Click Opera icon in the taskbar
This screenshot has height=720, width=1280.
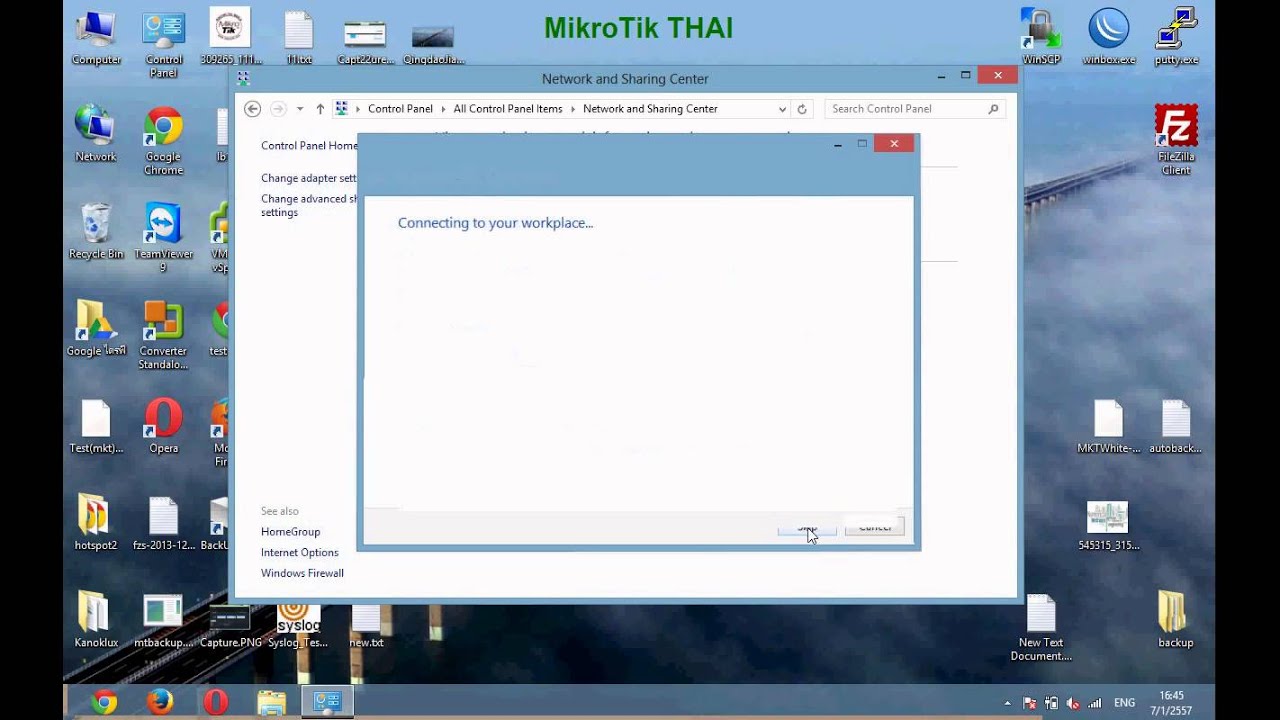click(x=216, y=702)
